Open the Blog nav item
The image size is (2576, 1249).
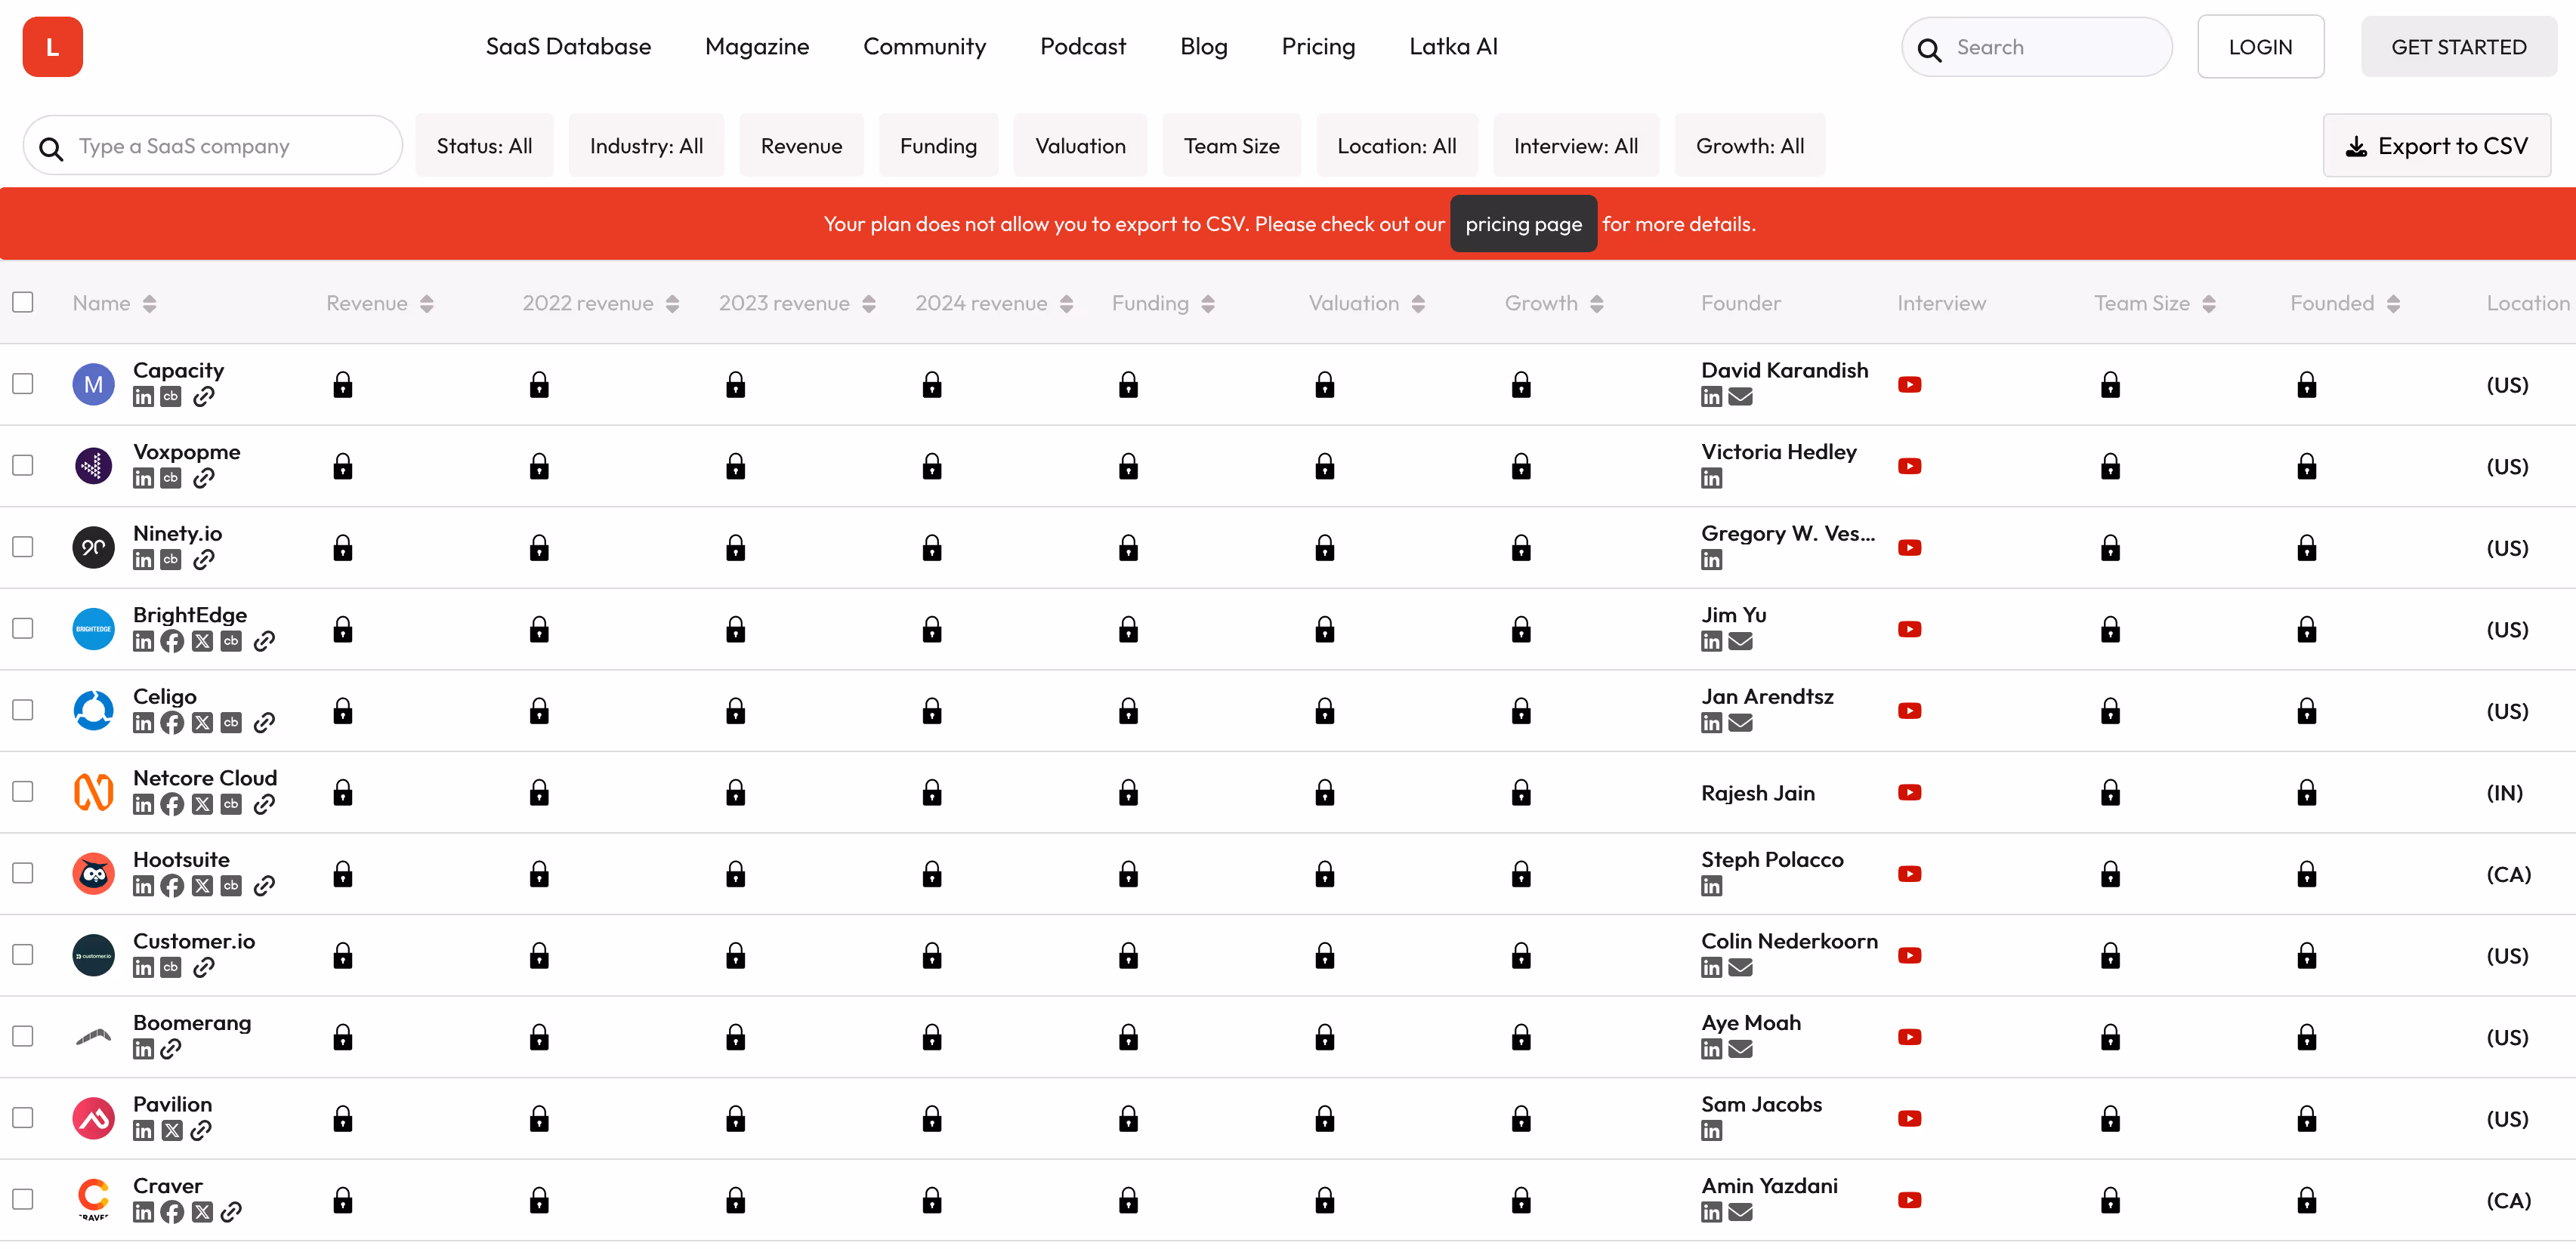tap(1203, 47)
